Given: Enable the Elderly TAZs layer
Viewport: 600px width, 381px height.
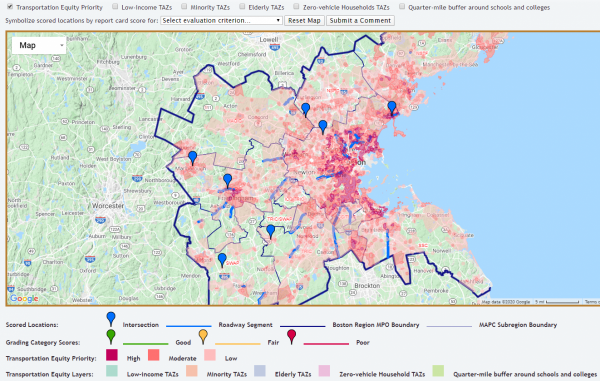Looking at the screenshot, I should (x=242, y=7).
